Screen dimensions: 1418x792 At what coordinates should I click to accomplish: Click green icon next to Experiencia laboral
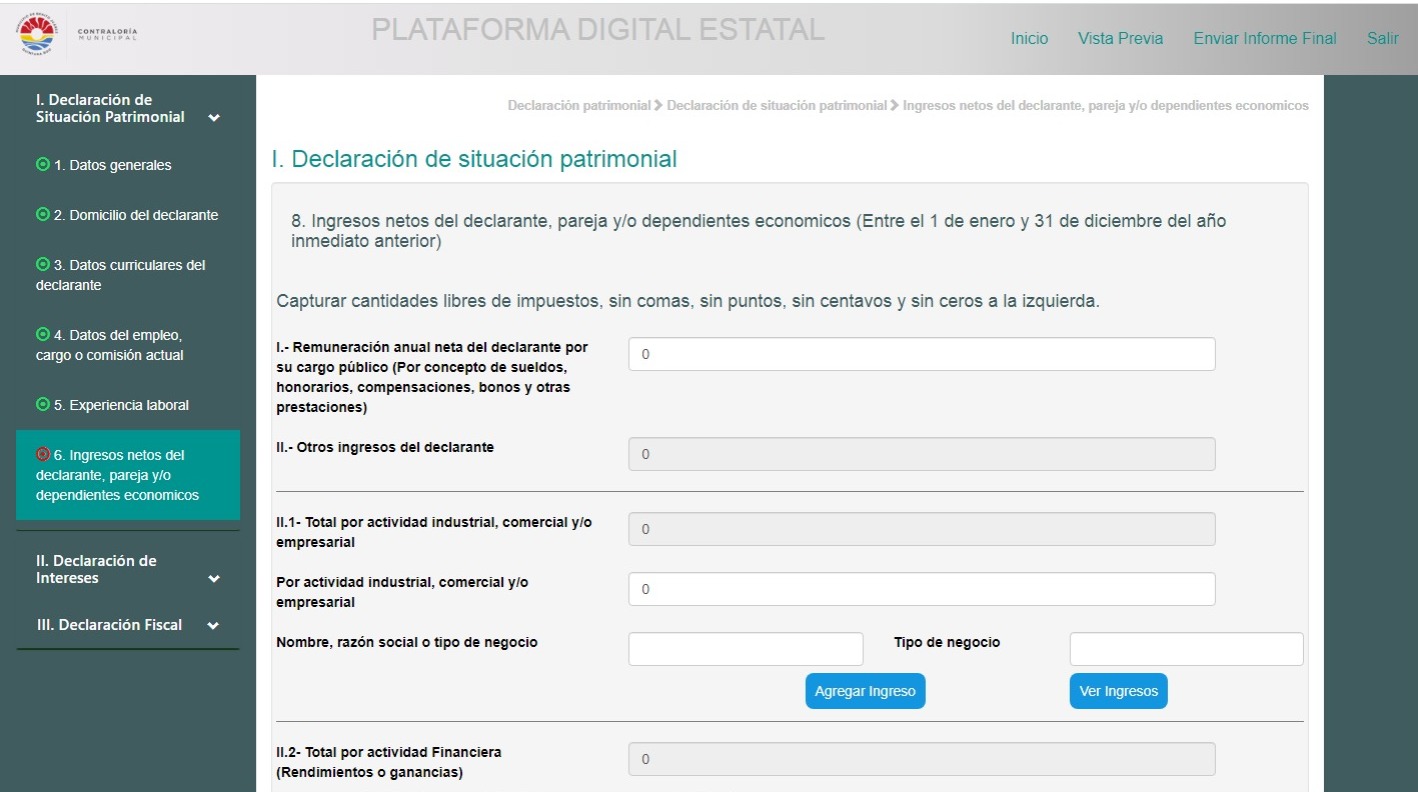pyautogui.click(x=42, y=405)
